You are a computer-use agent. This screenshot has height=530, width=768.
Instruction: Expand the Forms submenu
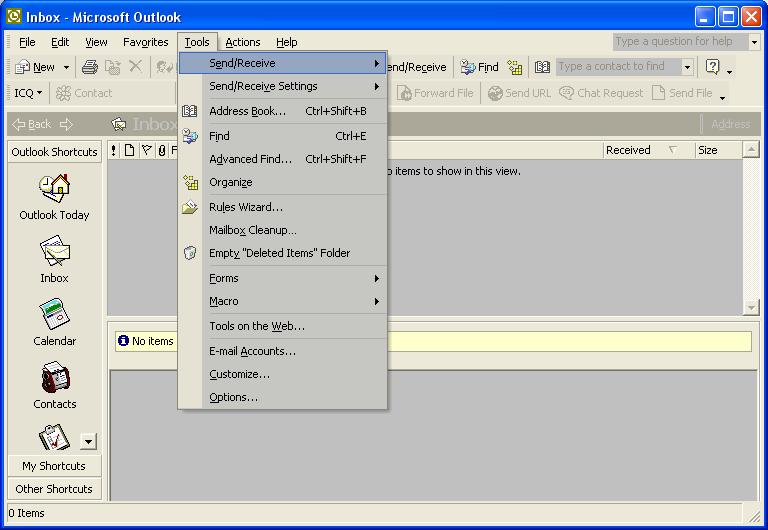tap(283, 278)
